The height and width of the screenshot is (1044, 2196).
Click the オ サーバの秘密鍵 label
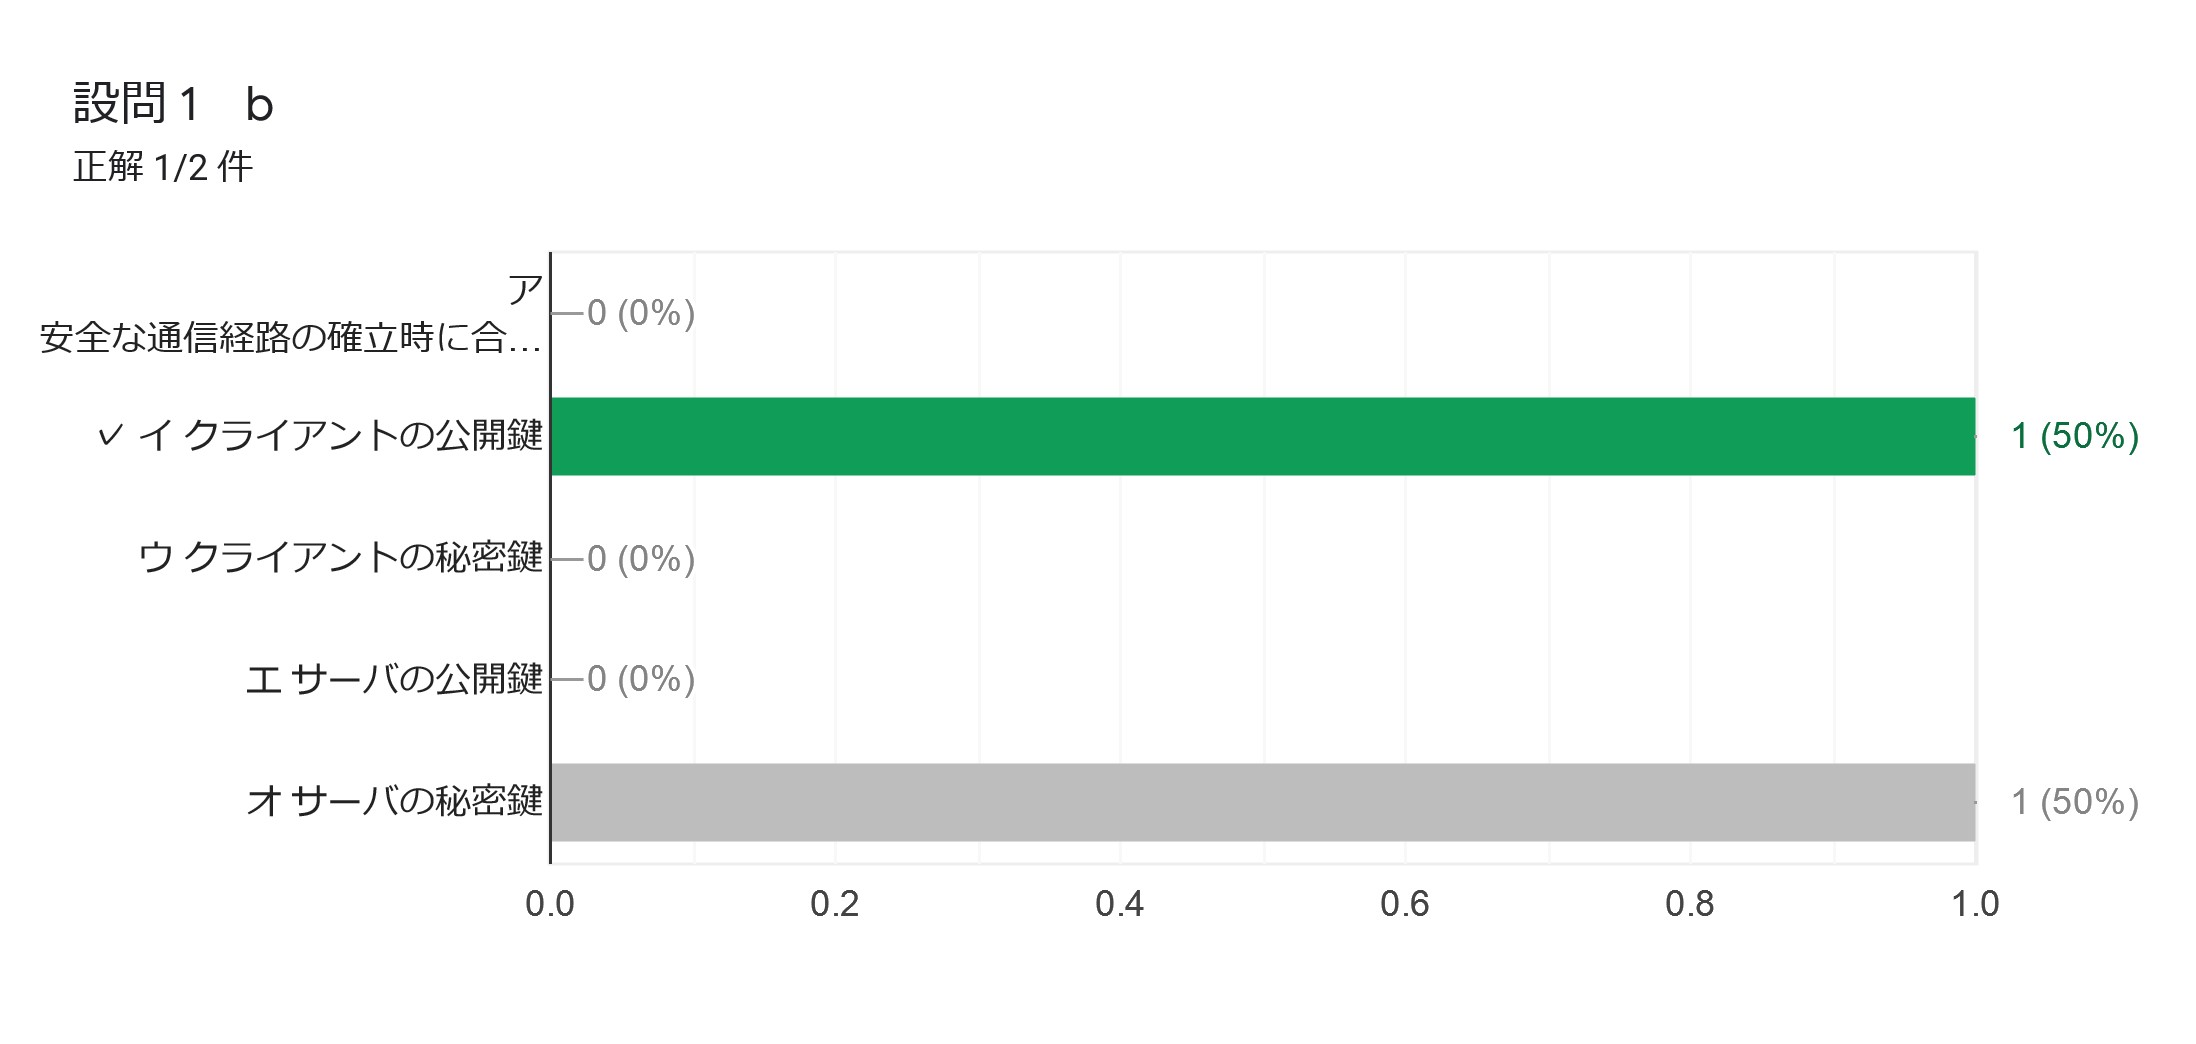click(x=394, y=801)
